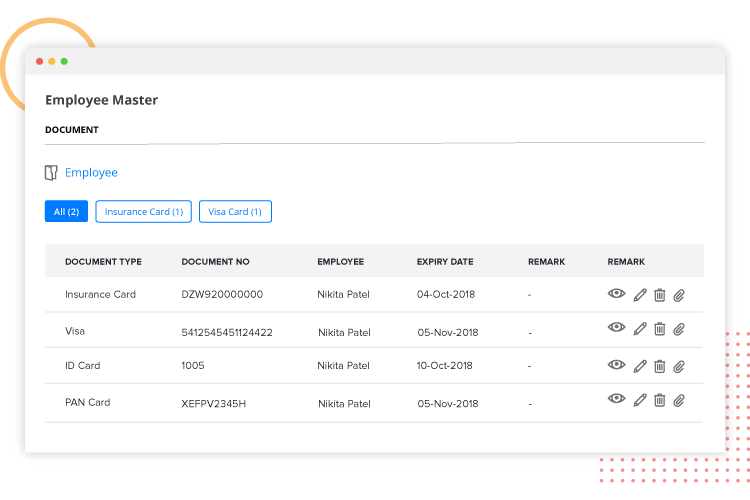Screen dimensions: 750x500
Task: View the Visa document
Action: (x=617, y=327)
